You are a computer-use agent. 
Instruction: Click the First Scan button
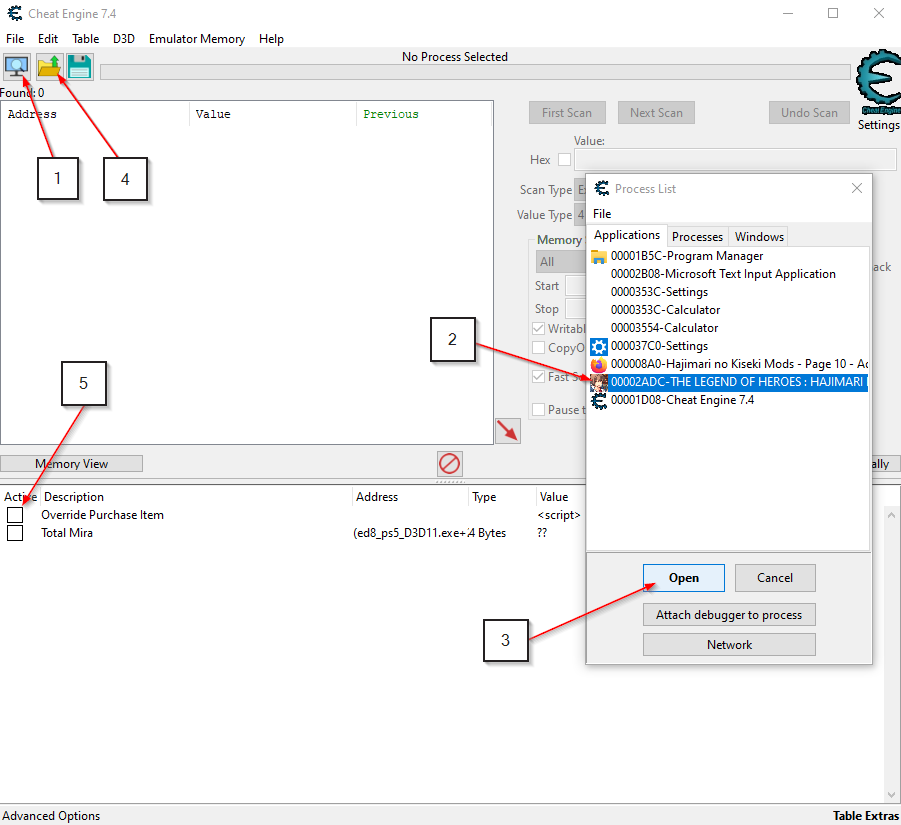pyautogui.click(x=567, y=113)
